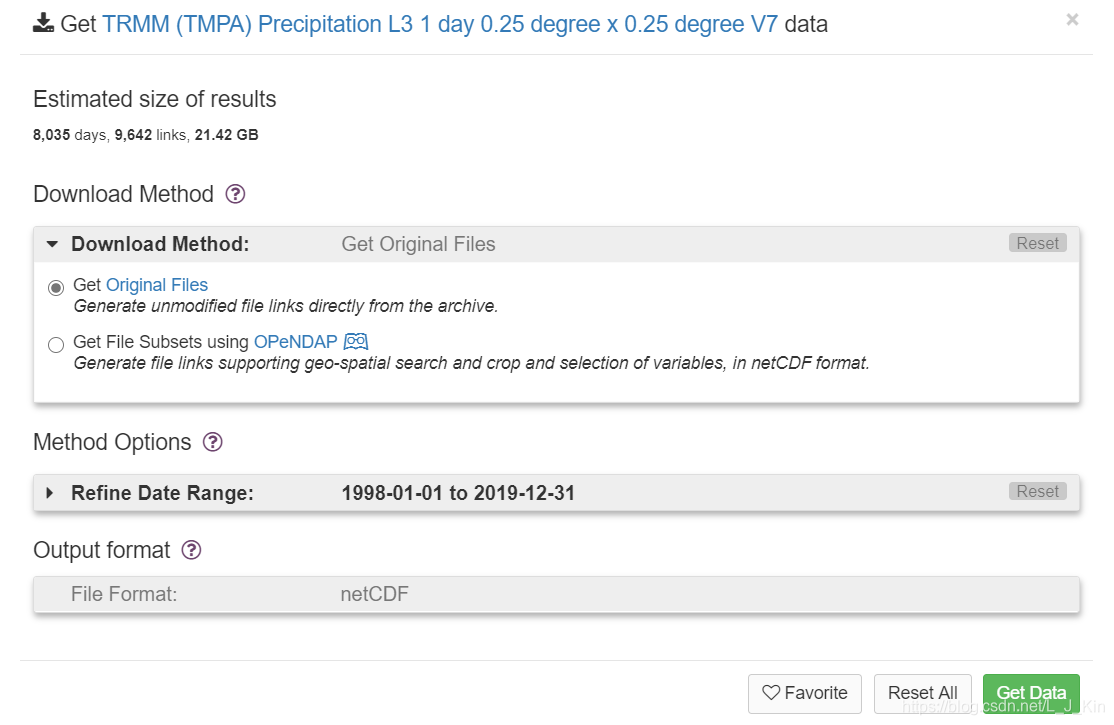Open the TRMM (TMPA) Precipitation dataset link

[x=440, y=24]
